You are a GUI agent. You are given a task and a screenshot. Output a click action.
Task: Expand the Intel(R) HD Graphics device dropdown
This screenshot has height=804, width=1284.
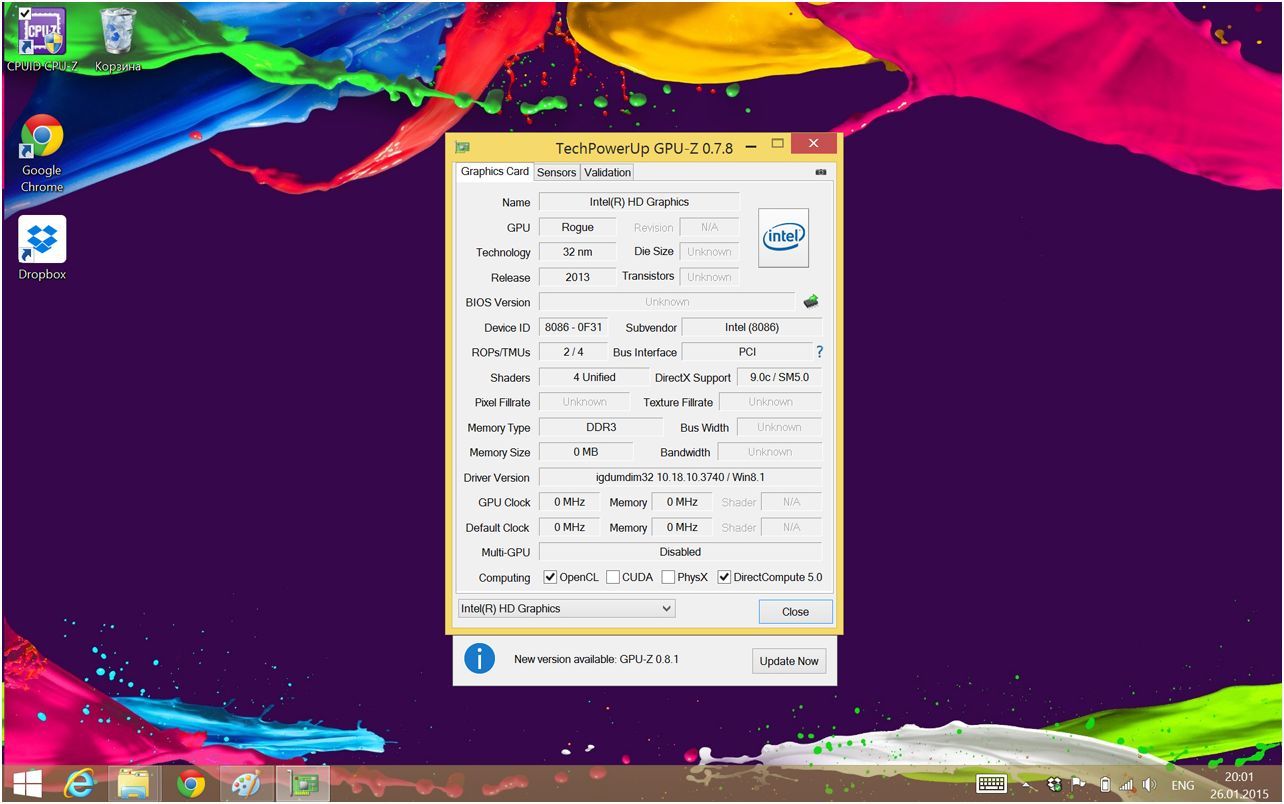566,608
